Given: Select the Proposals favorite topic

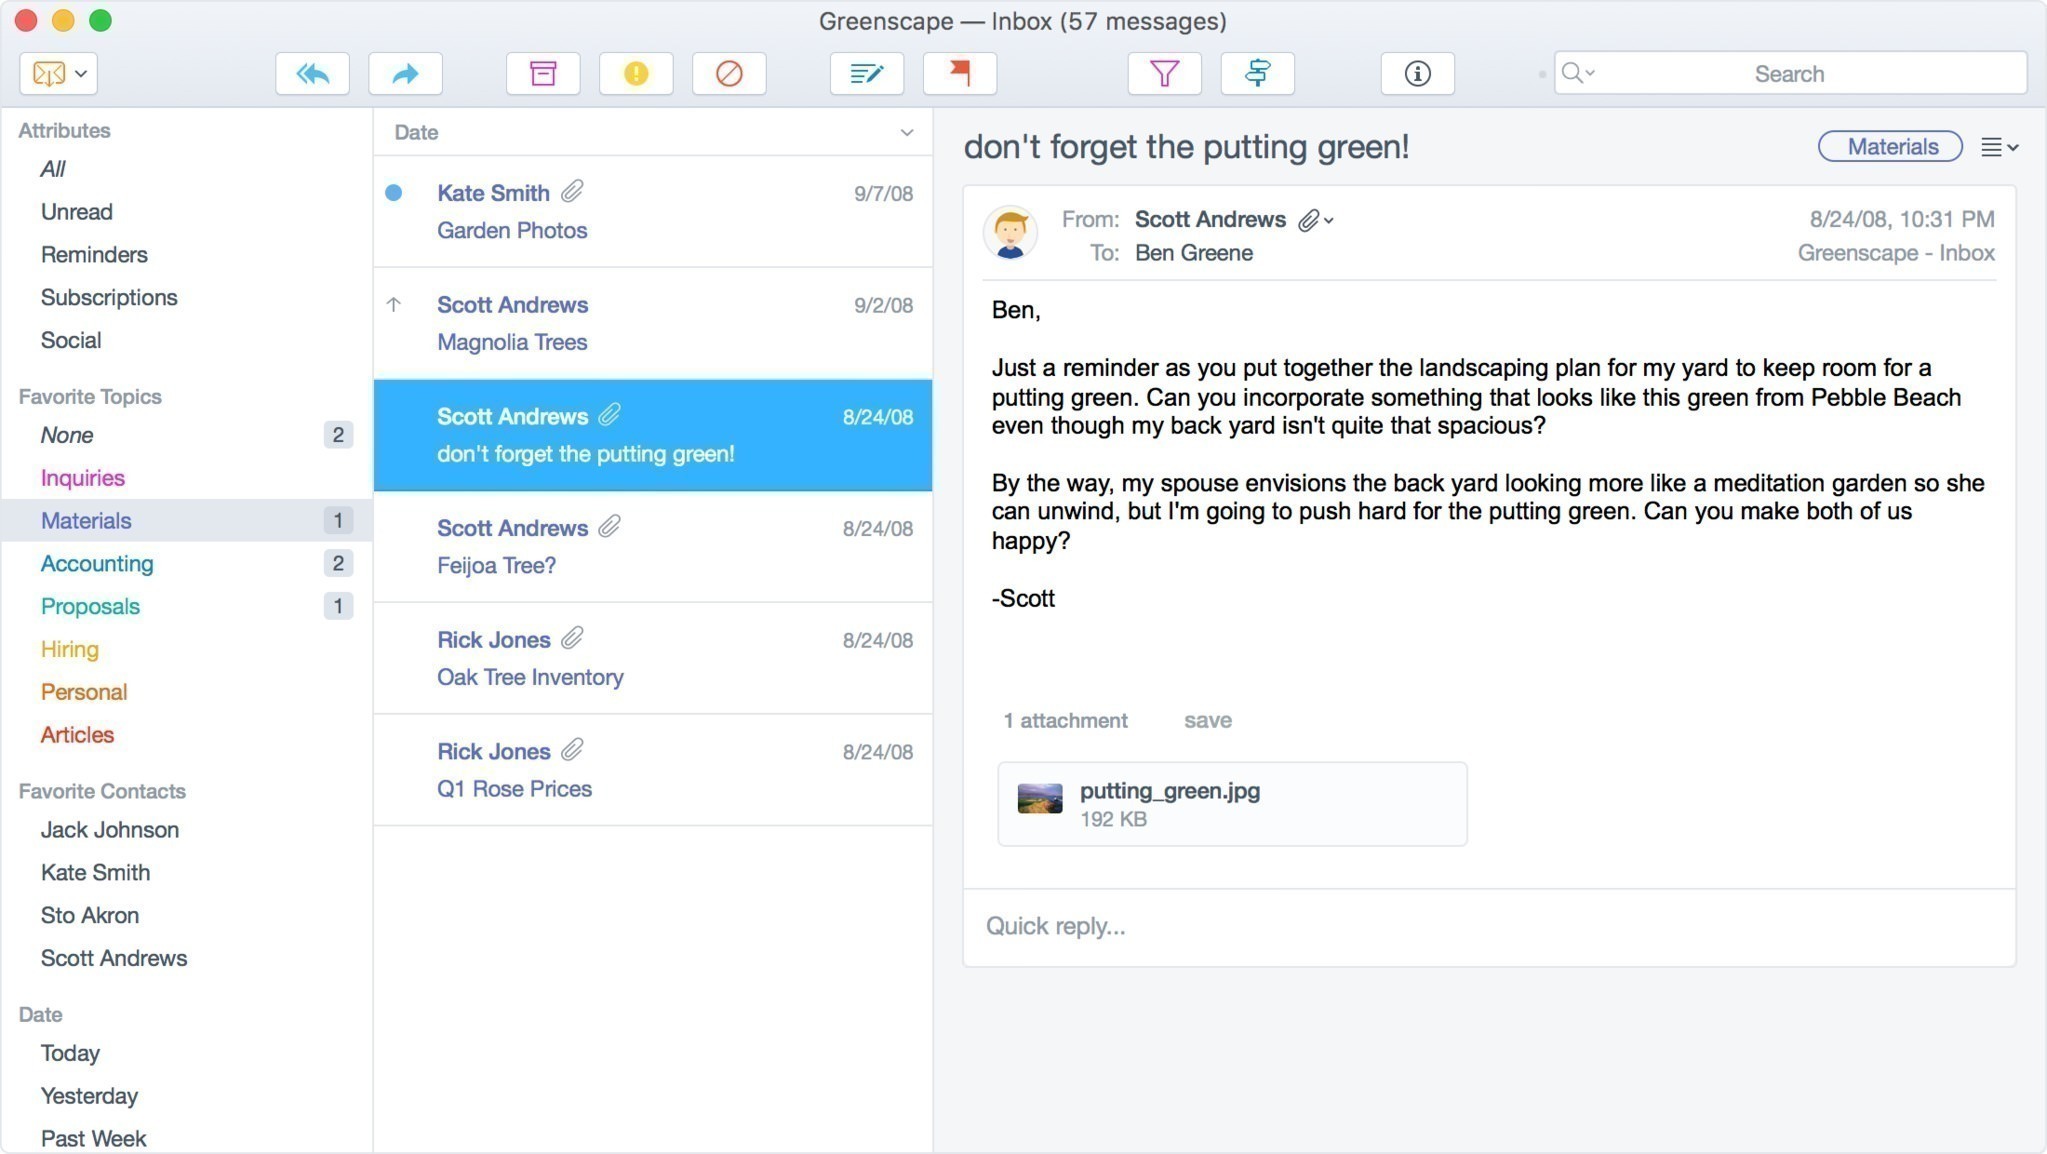Looking at the screenshot, I should point(90,606).
